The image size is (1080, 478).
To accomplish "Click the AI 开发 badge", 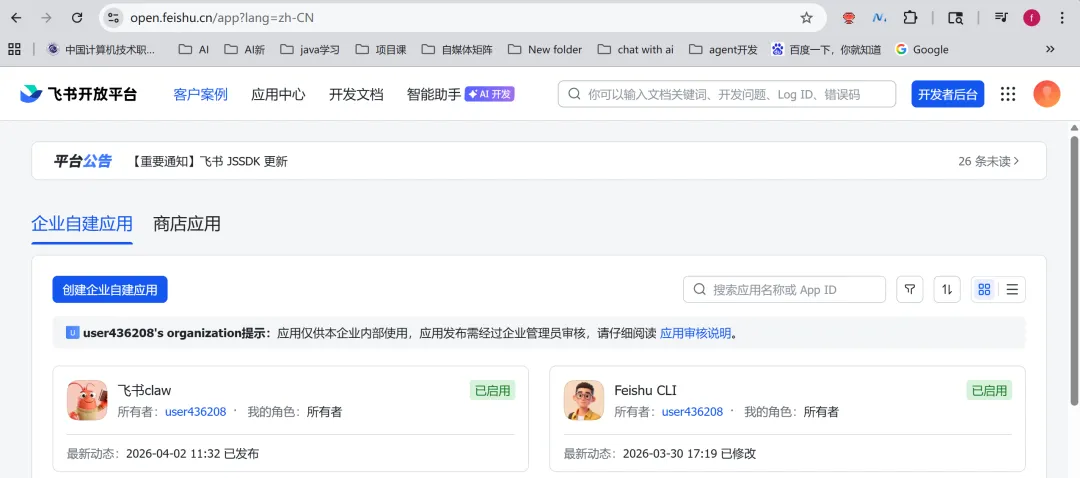I will pyautogui.click(x=490, y=94).
